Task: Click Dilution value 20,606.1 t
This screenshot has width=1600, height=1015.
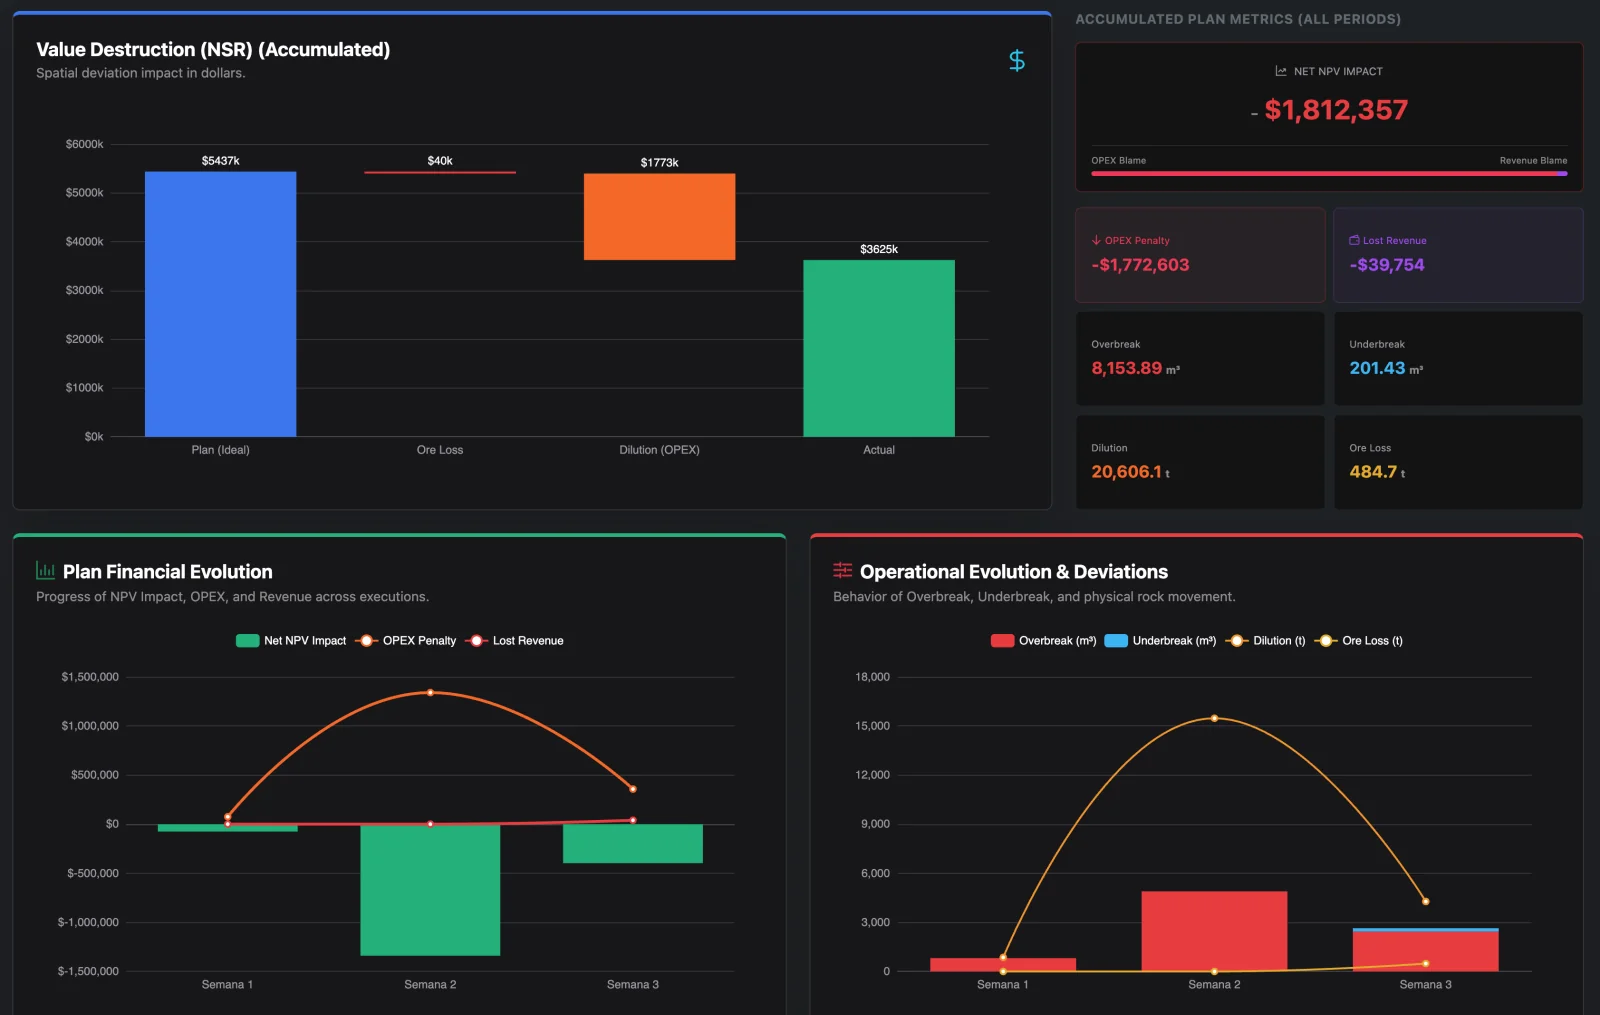Action: pyautogui.click(x=1130, y=472)
